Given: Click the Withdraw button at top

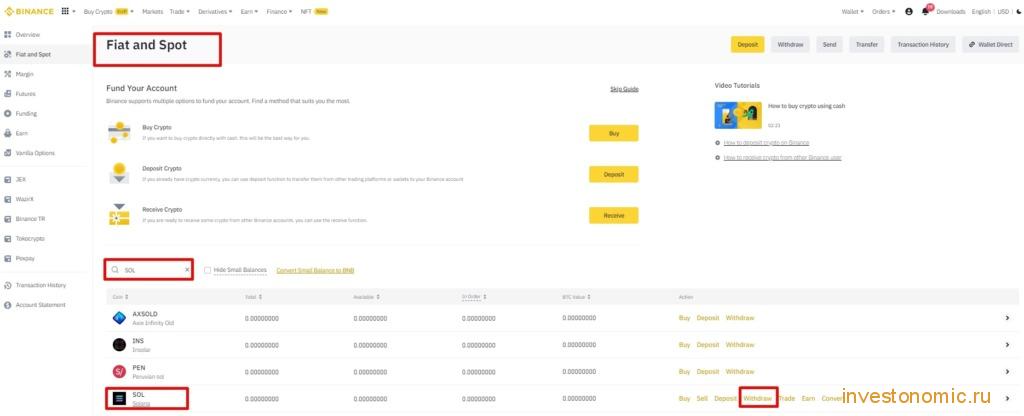Looking at the screenshot, I should tap(790, 44).
